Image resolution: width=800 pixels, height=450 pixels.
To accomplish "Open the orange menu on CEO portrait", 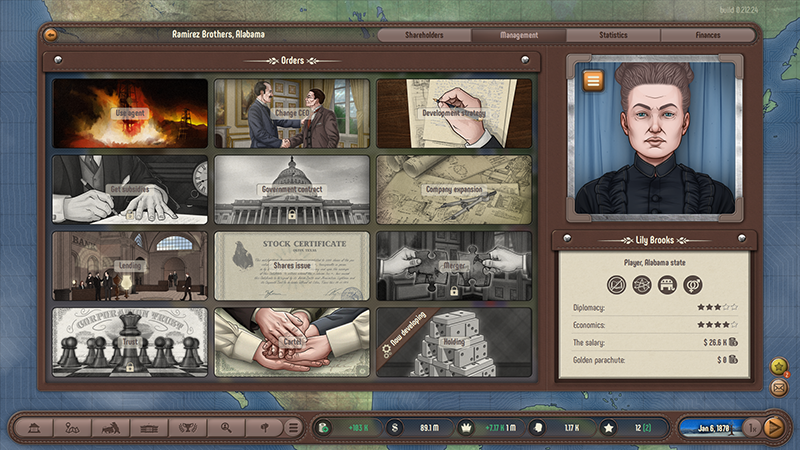I will pyautogui.click(x=592, y=80).
